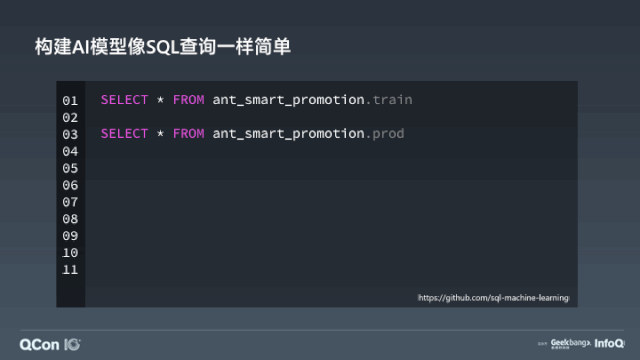Screen dimensions: 640x360
Task: Click the slide title about AI模型 and SQL
Action: [162, 47]
